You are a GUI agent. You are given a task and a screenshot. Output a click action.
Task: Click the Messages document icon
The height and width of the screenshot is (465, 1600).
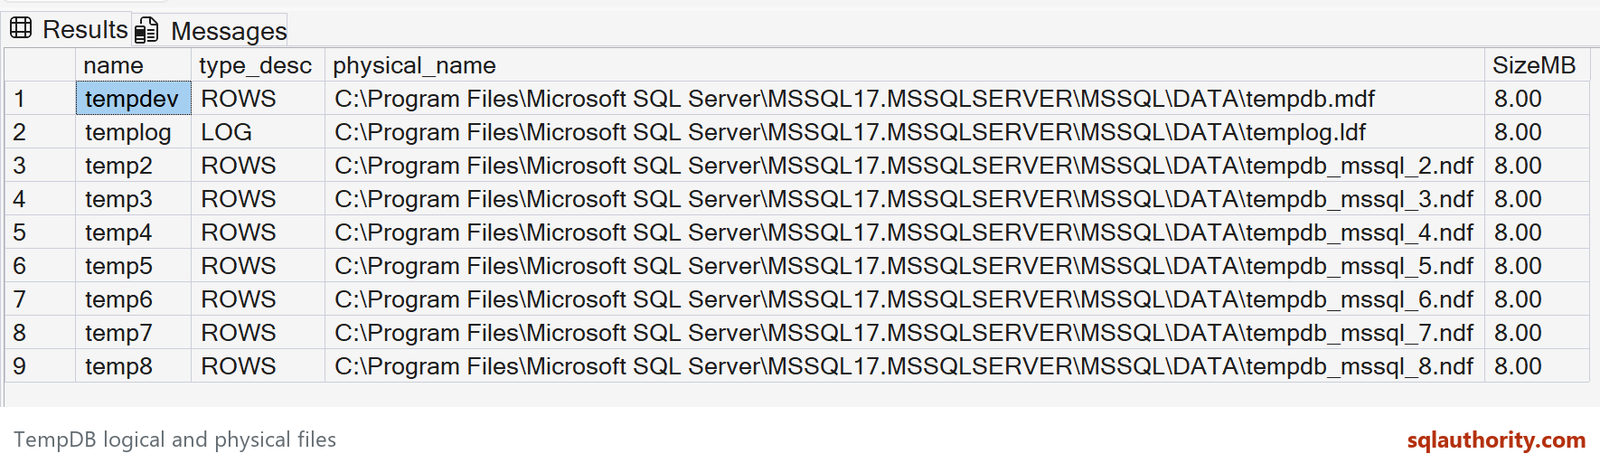coord(147,30)
